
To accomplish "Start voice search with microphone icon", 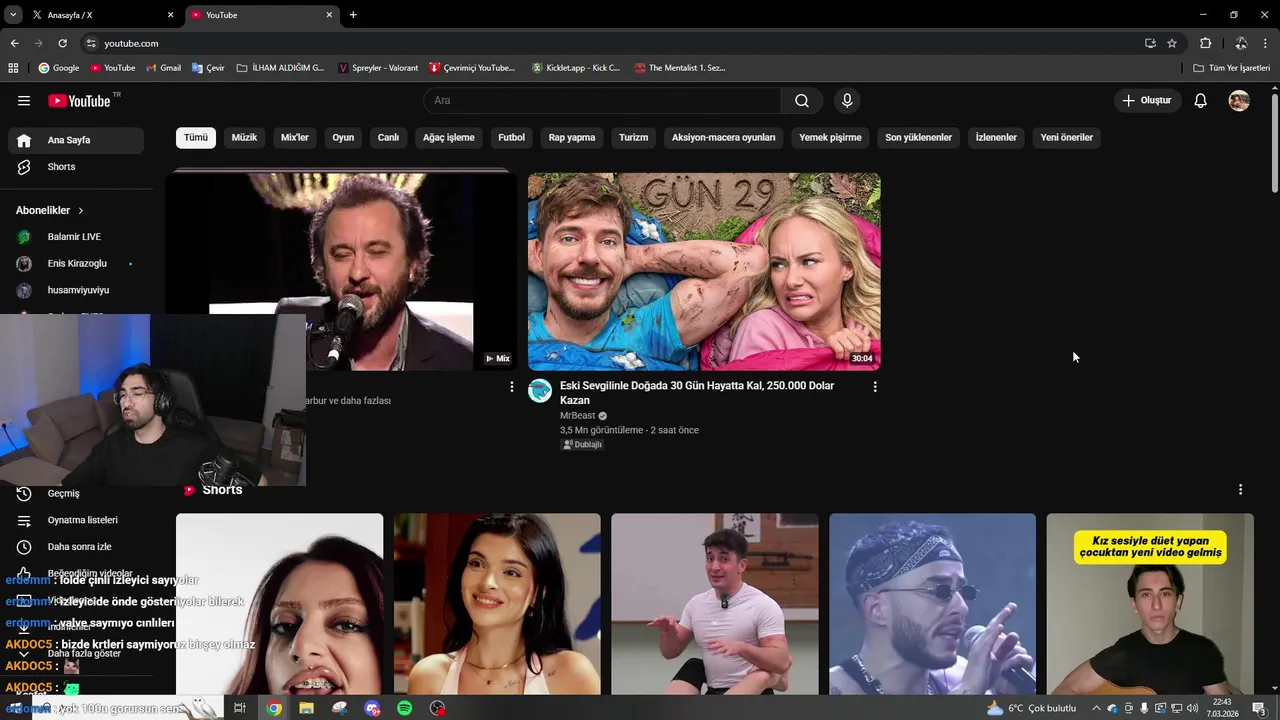I will click(x=847, y=100).
